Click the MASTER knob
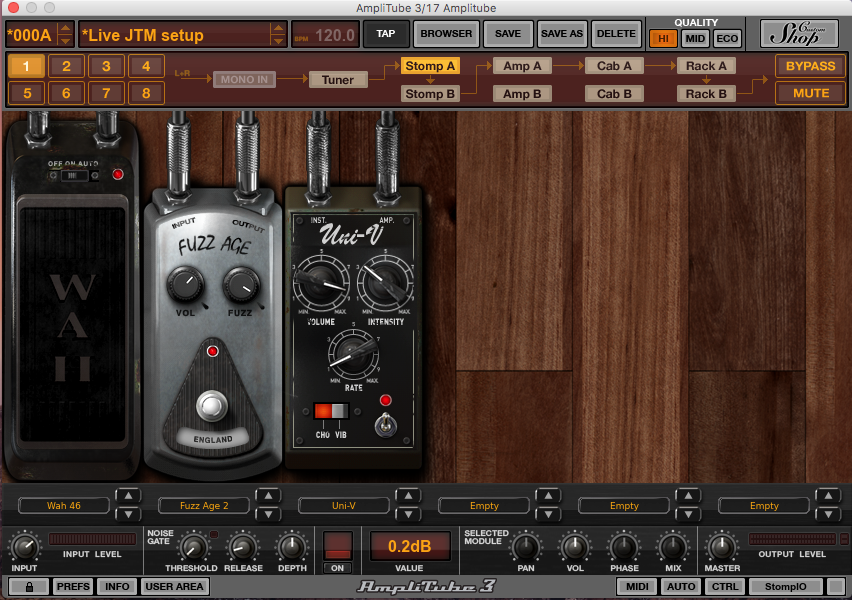 click(x=722, y=547)
